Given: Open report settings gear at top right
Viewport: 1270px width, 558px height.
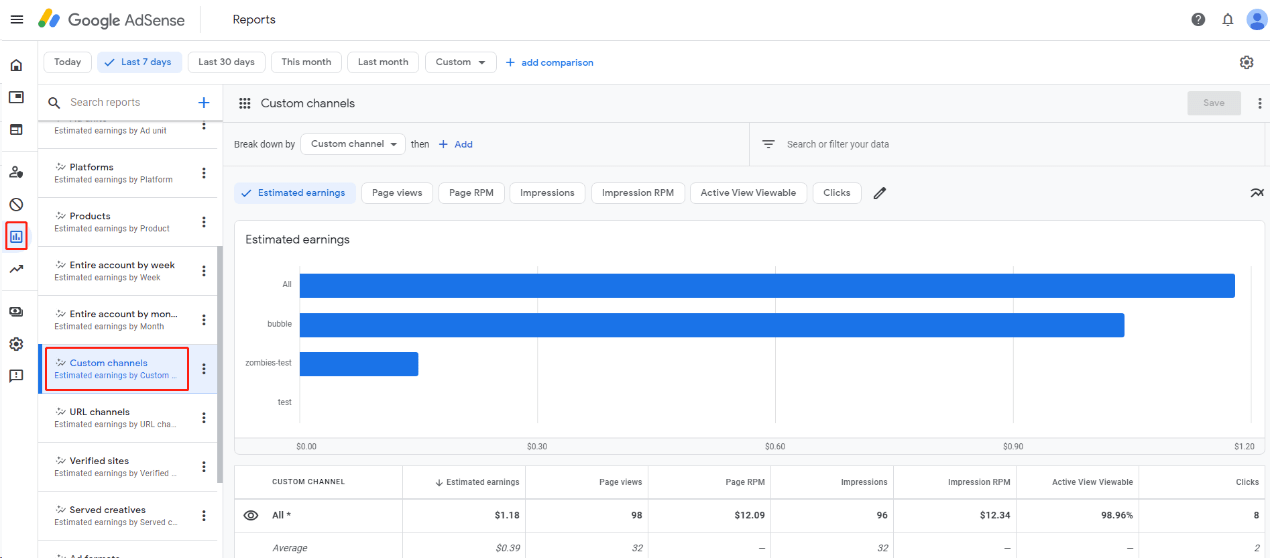Looking at the screenshot, I should pos(1246,62).
